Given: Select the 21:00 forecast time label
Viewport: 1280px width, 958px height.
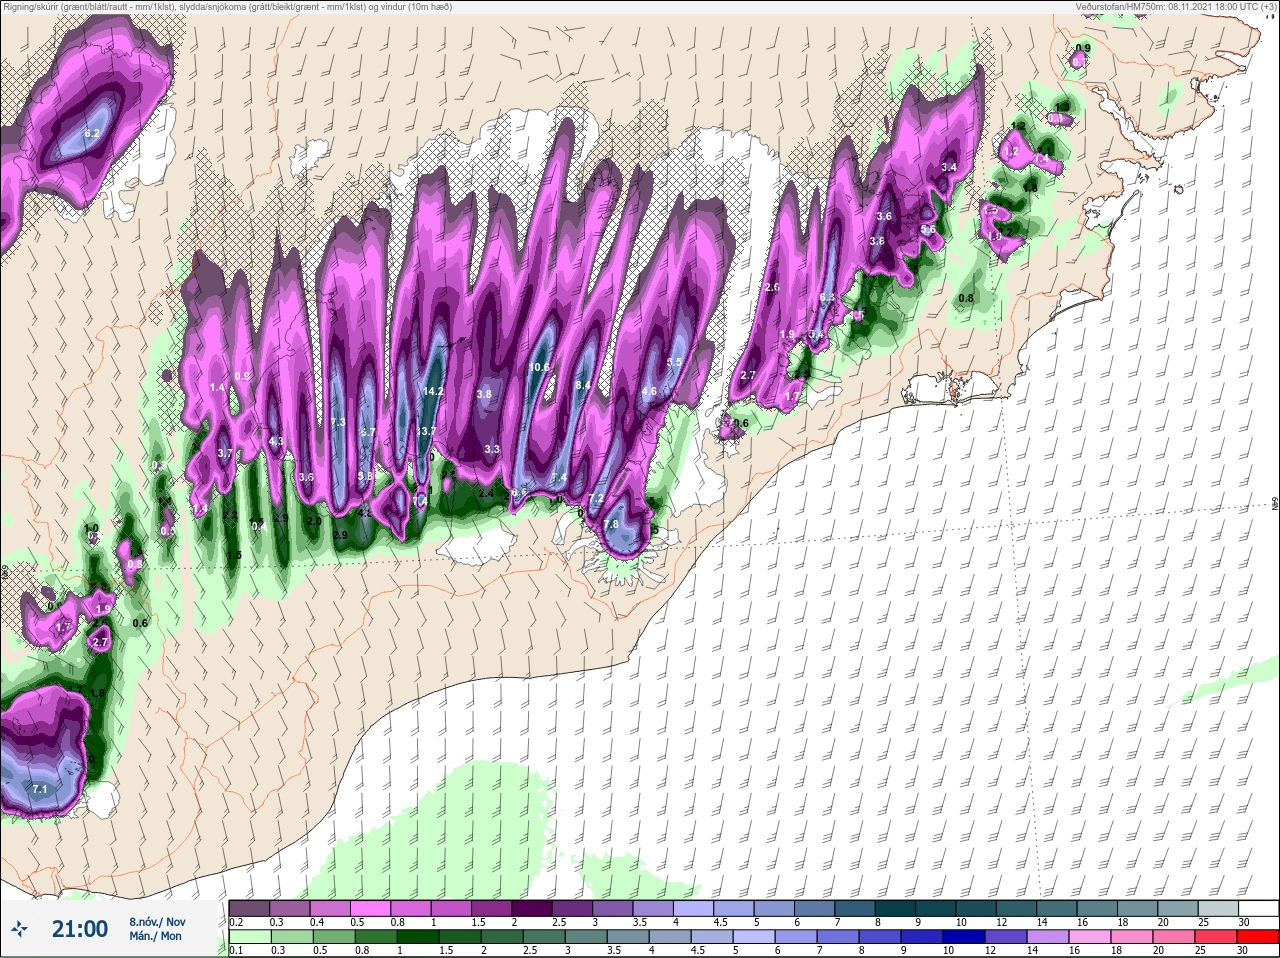Looking at the screenshot, I should pyautogui.click(x=80, y=929).
